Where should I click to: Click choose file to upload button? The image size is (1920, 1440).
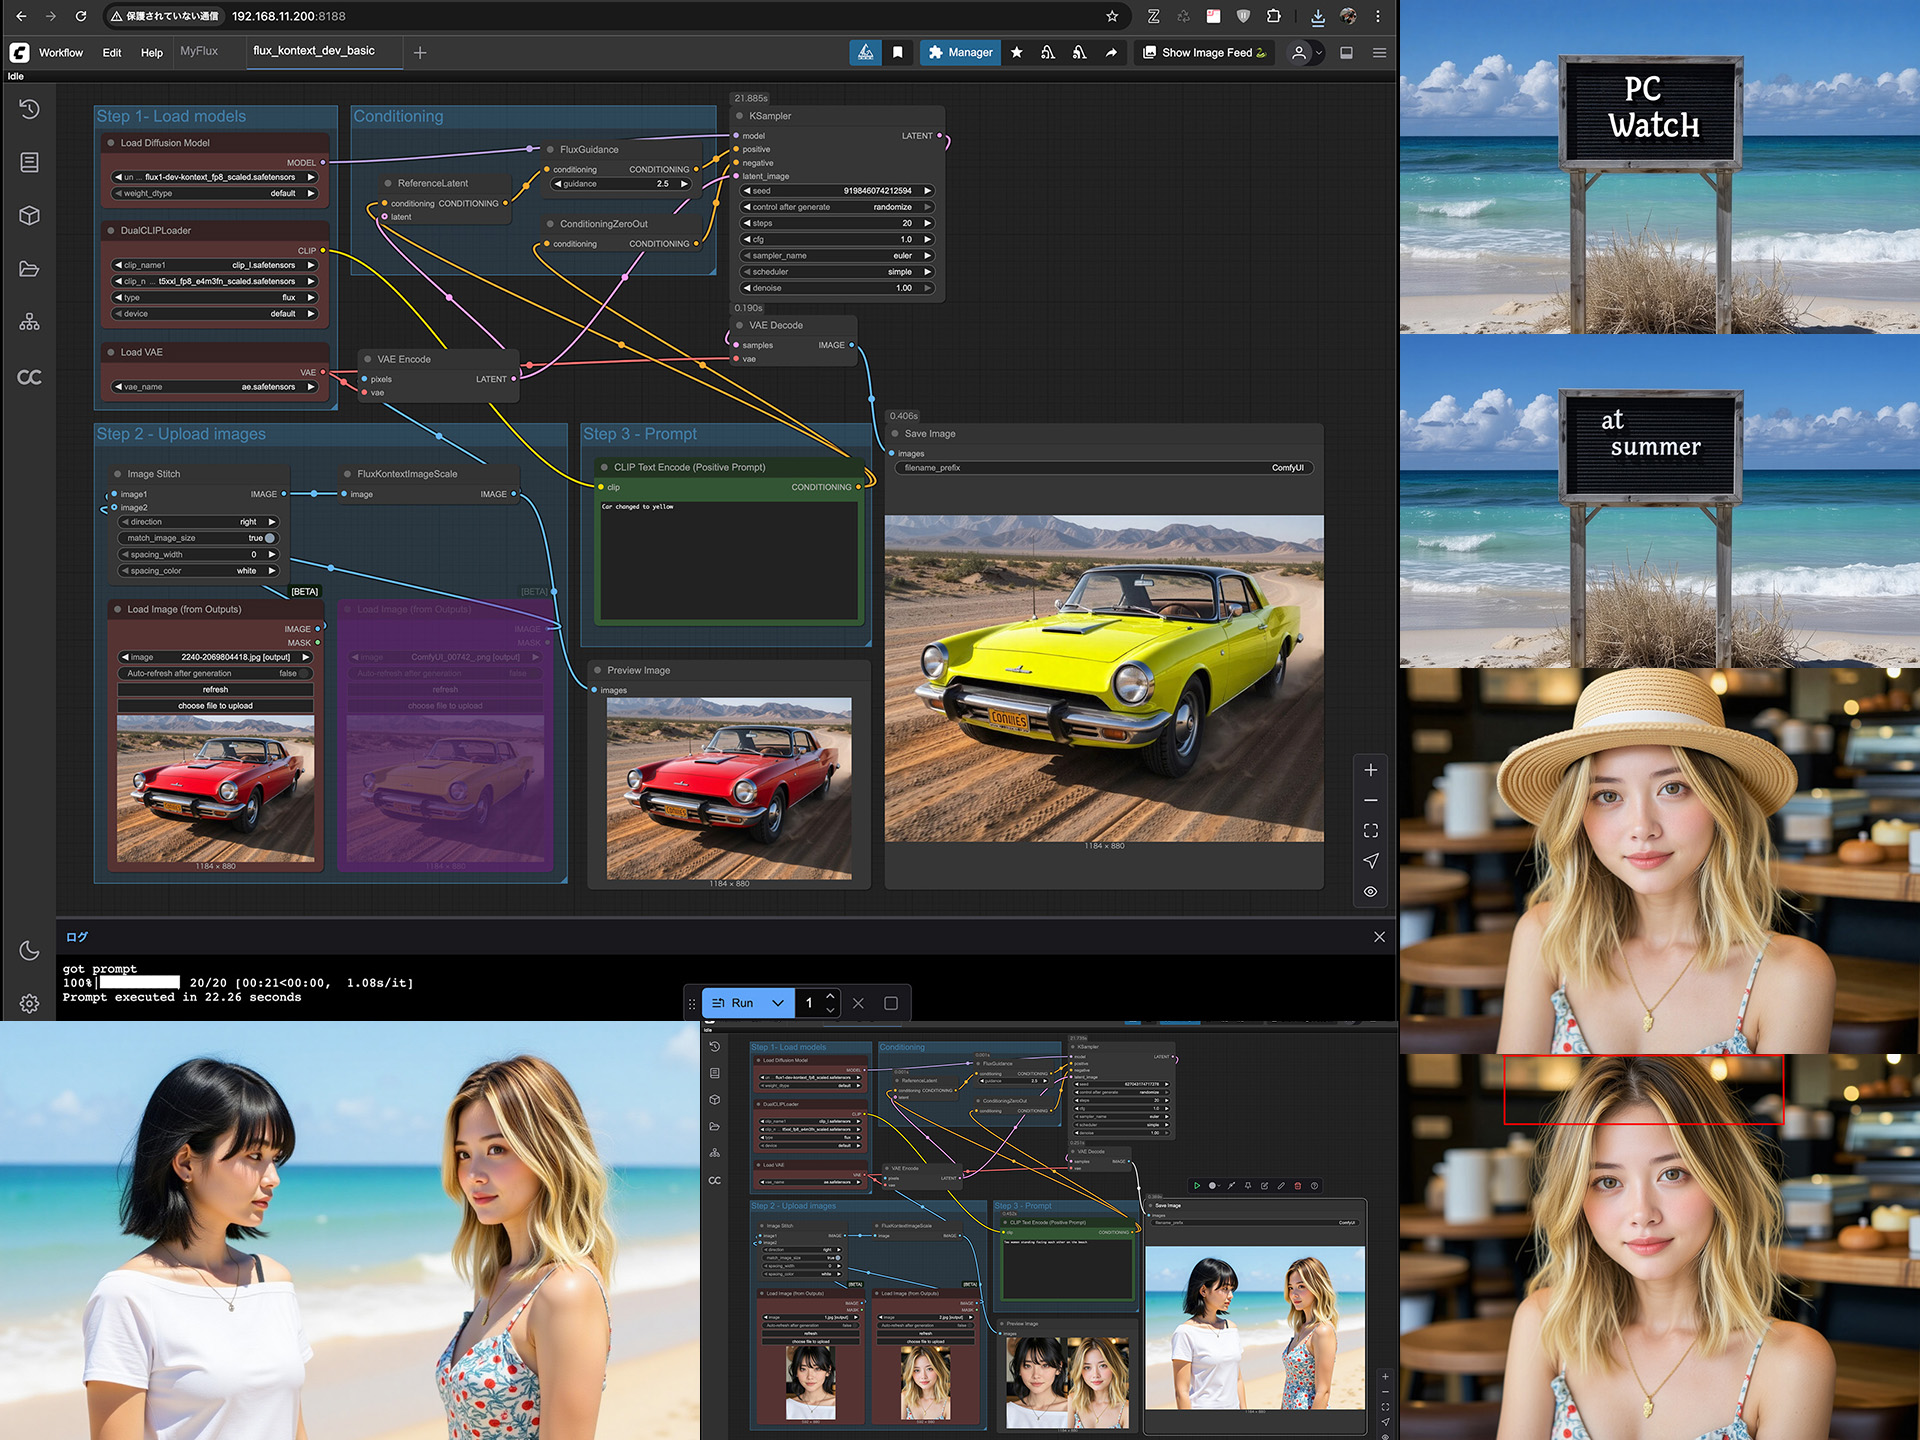pyautogui.click(x=215, y=706)
